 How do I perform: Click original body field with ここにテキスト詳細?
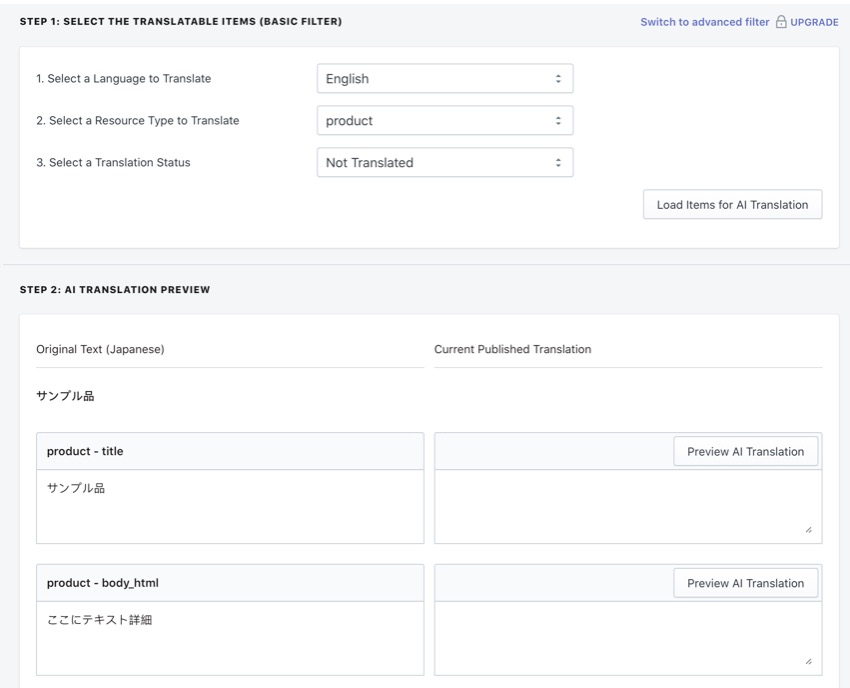coord(230,638)
